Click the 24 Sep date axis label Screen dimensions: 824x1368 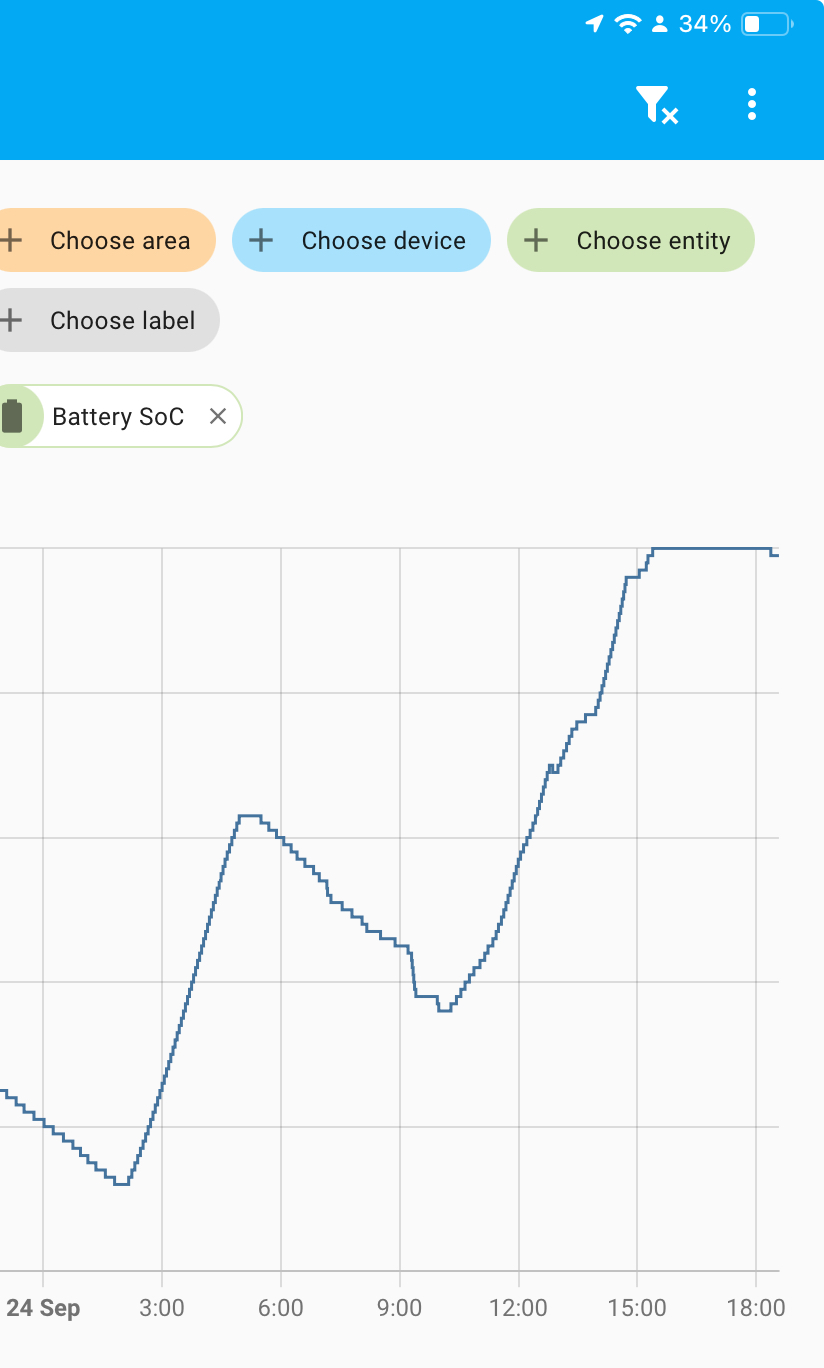tap(43, 1308)
